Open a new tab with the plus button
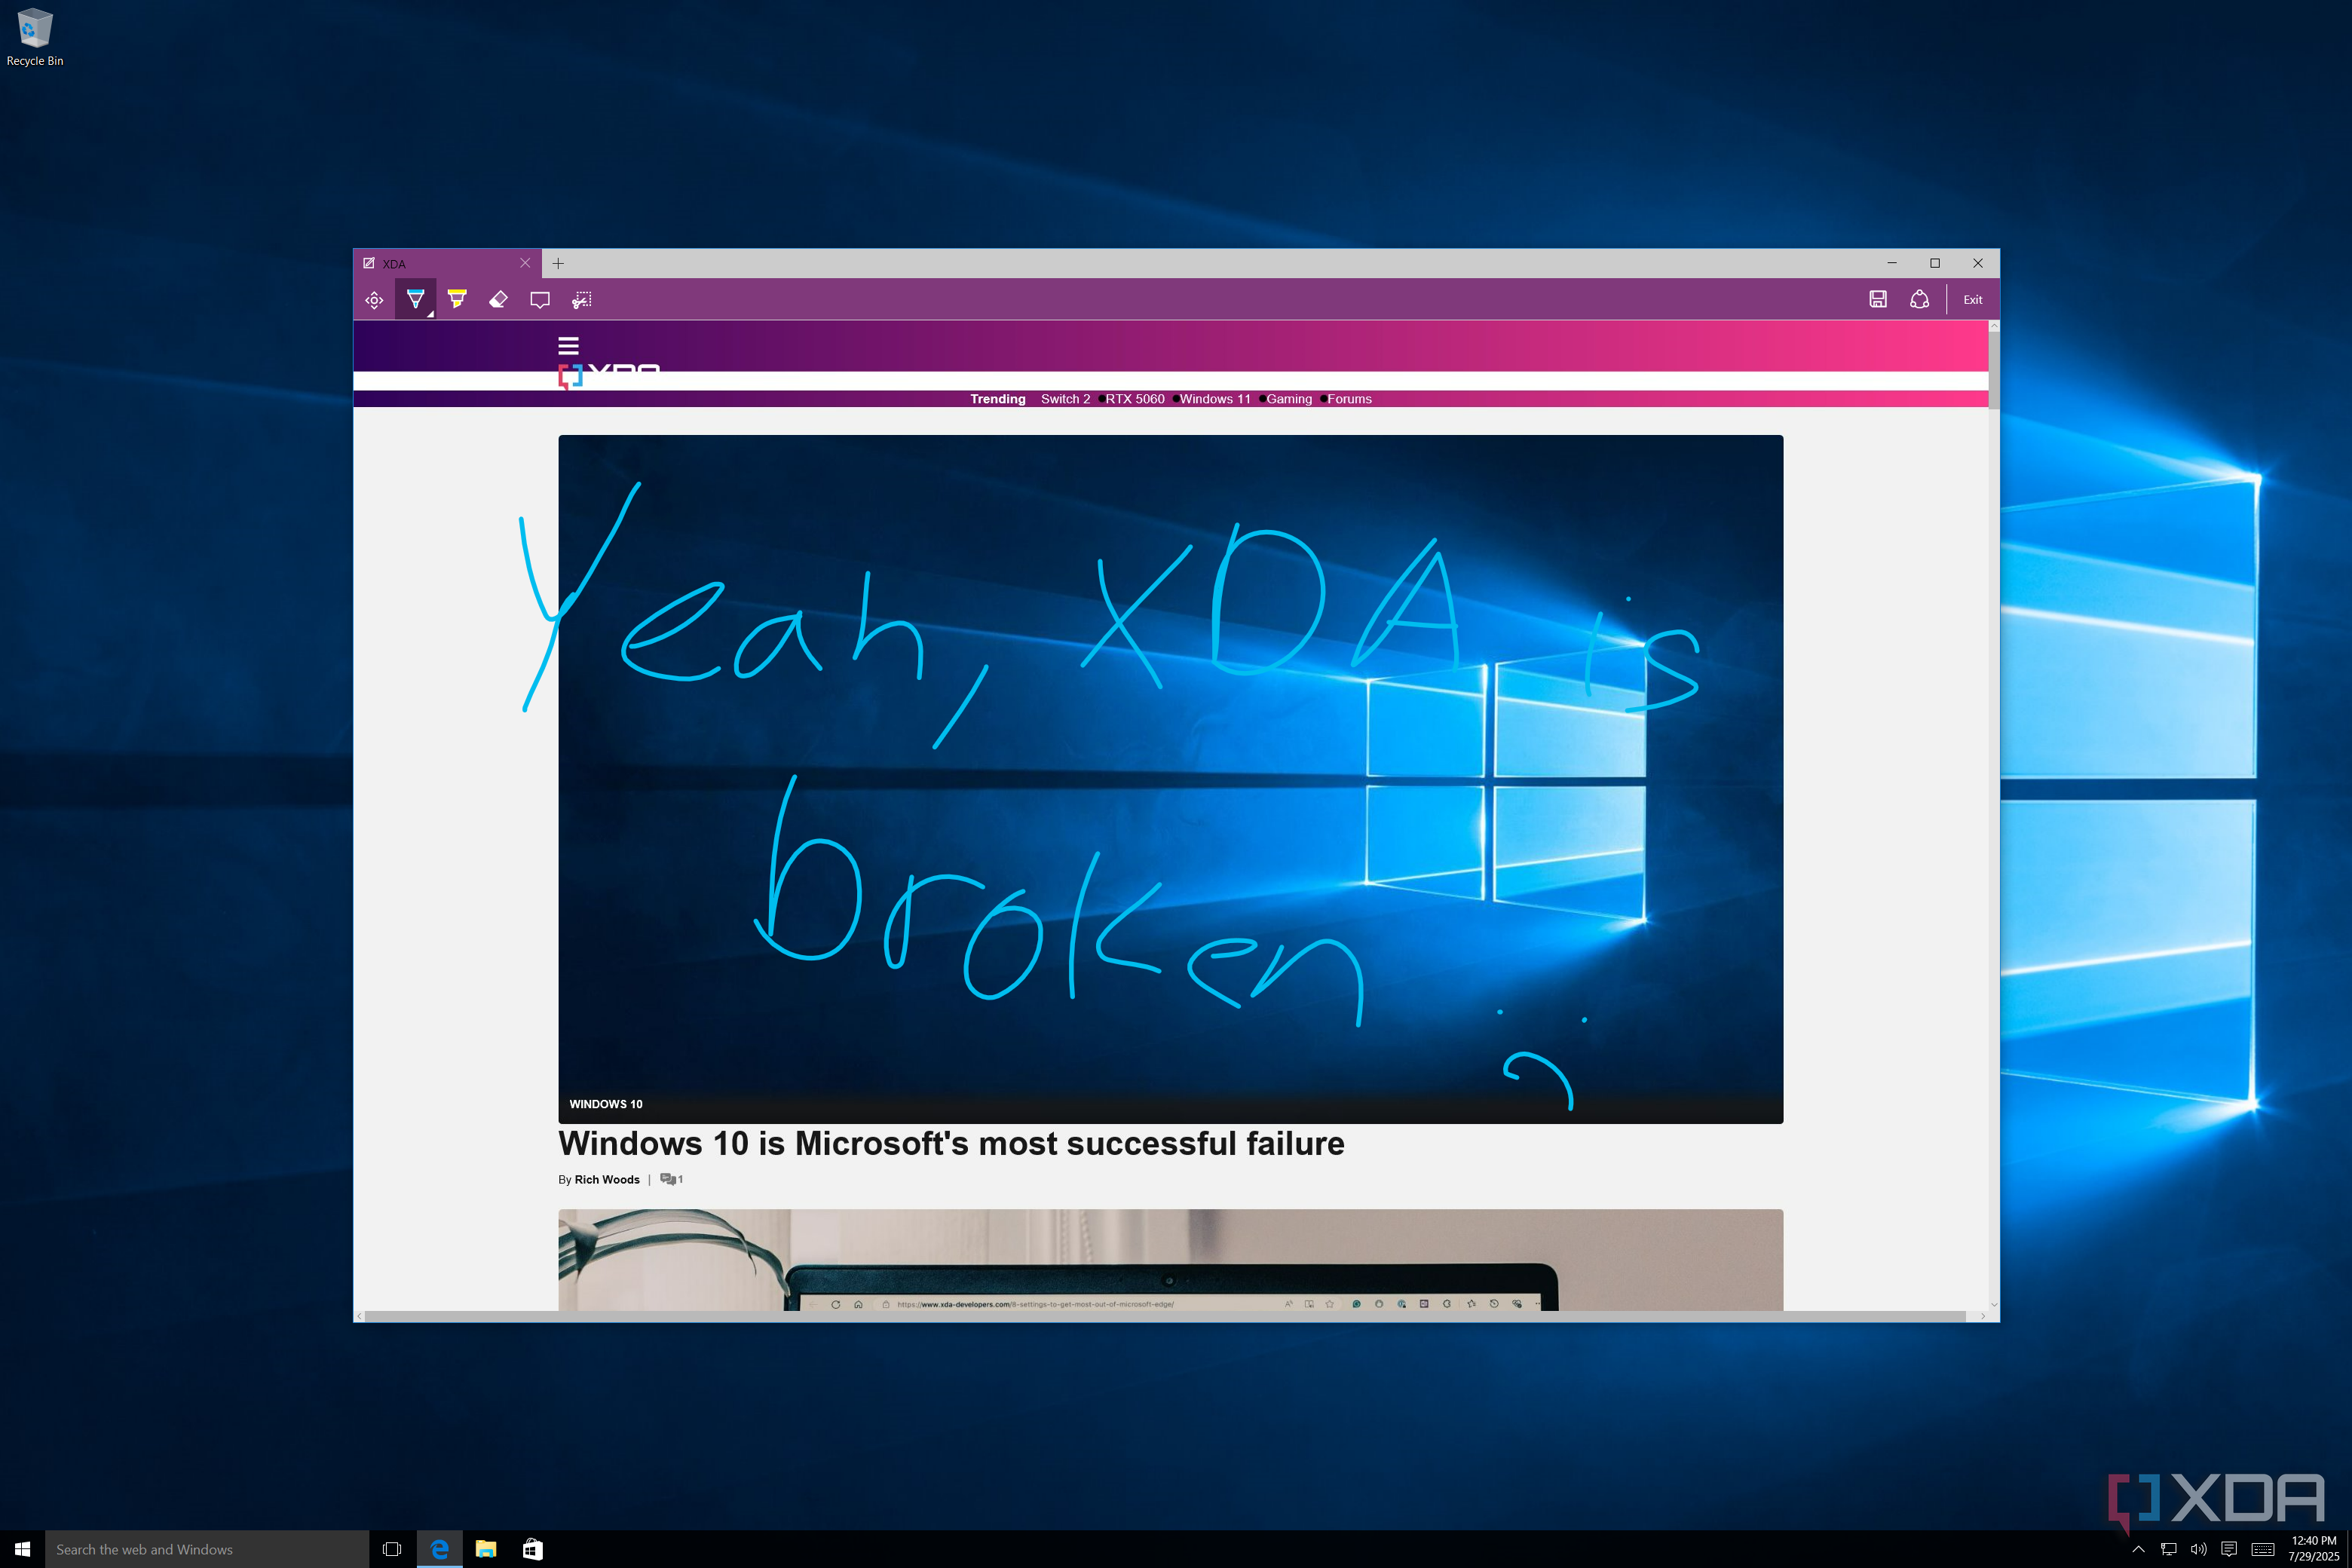Screen dimensions: 2352x1568 558,263
